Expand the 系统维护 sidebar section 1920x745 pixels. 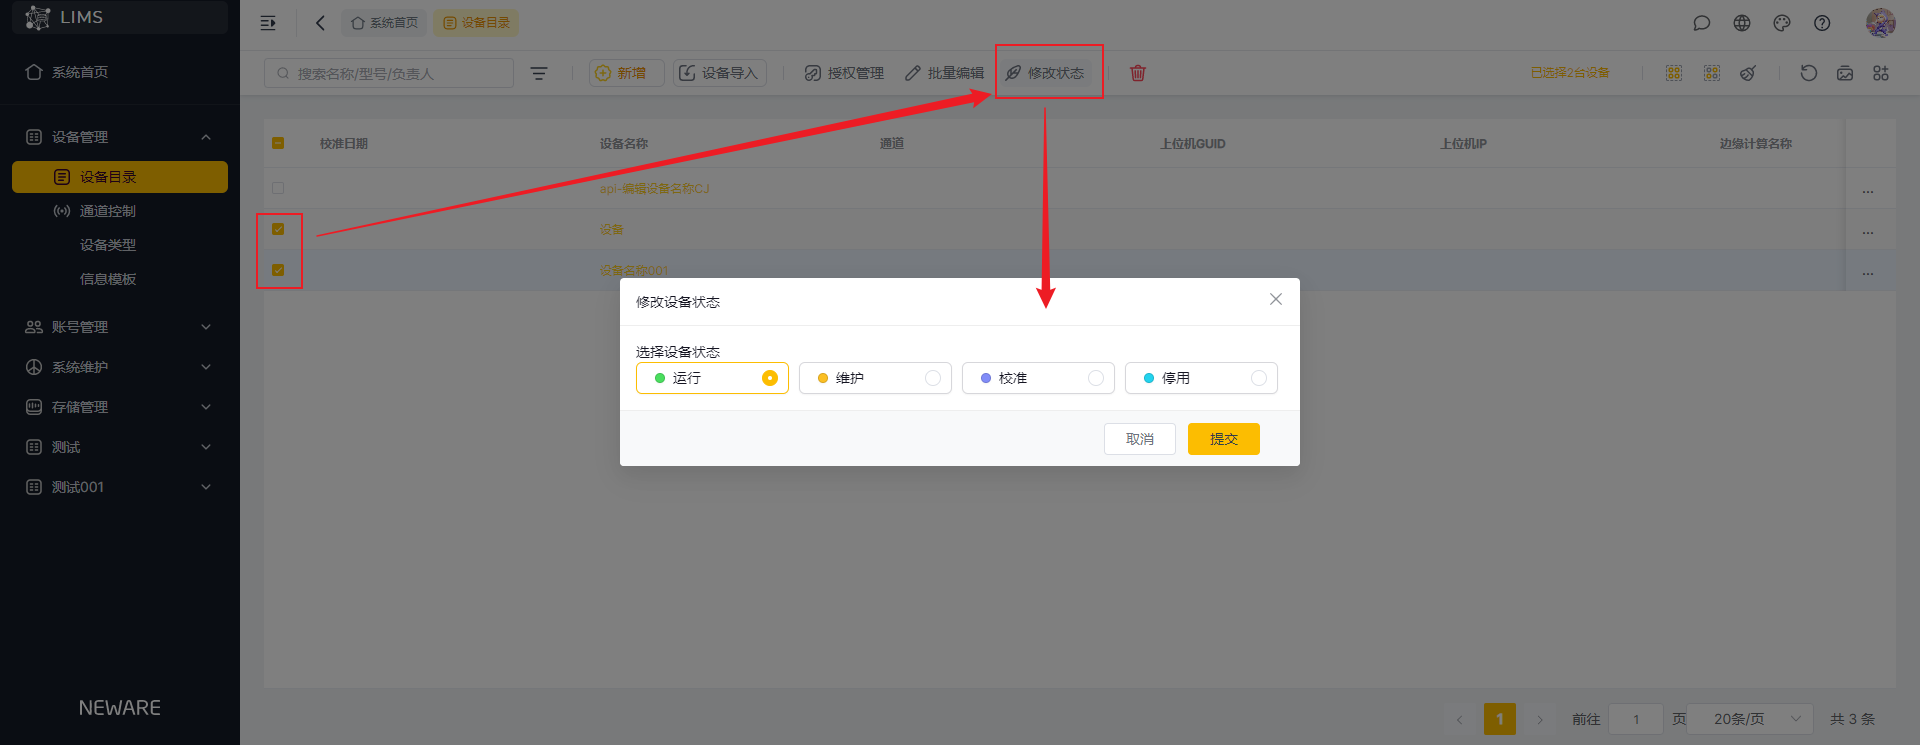point(120,367)
